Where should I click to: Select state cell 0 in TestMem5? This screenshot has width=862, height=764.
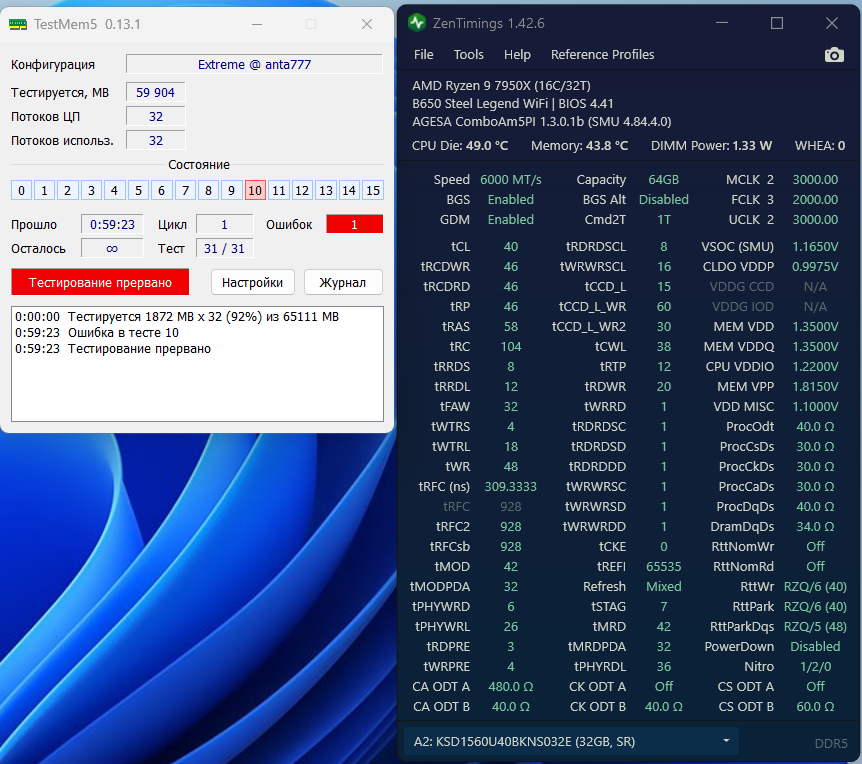(x=21, y=191)
